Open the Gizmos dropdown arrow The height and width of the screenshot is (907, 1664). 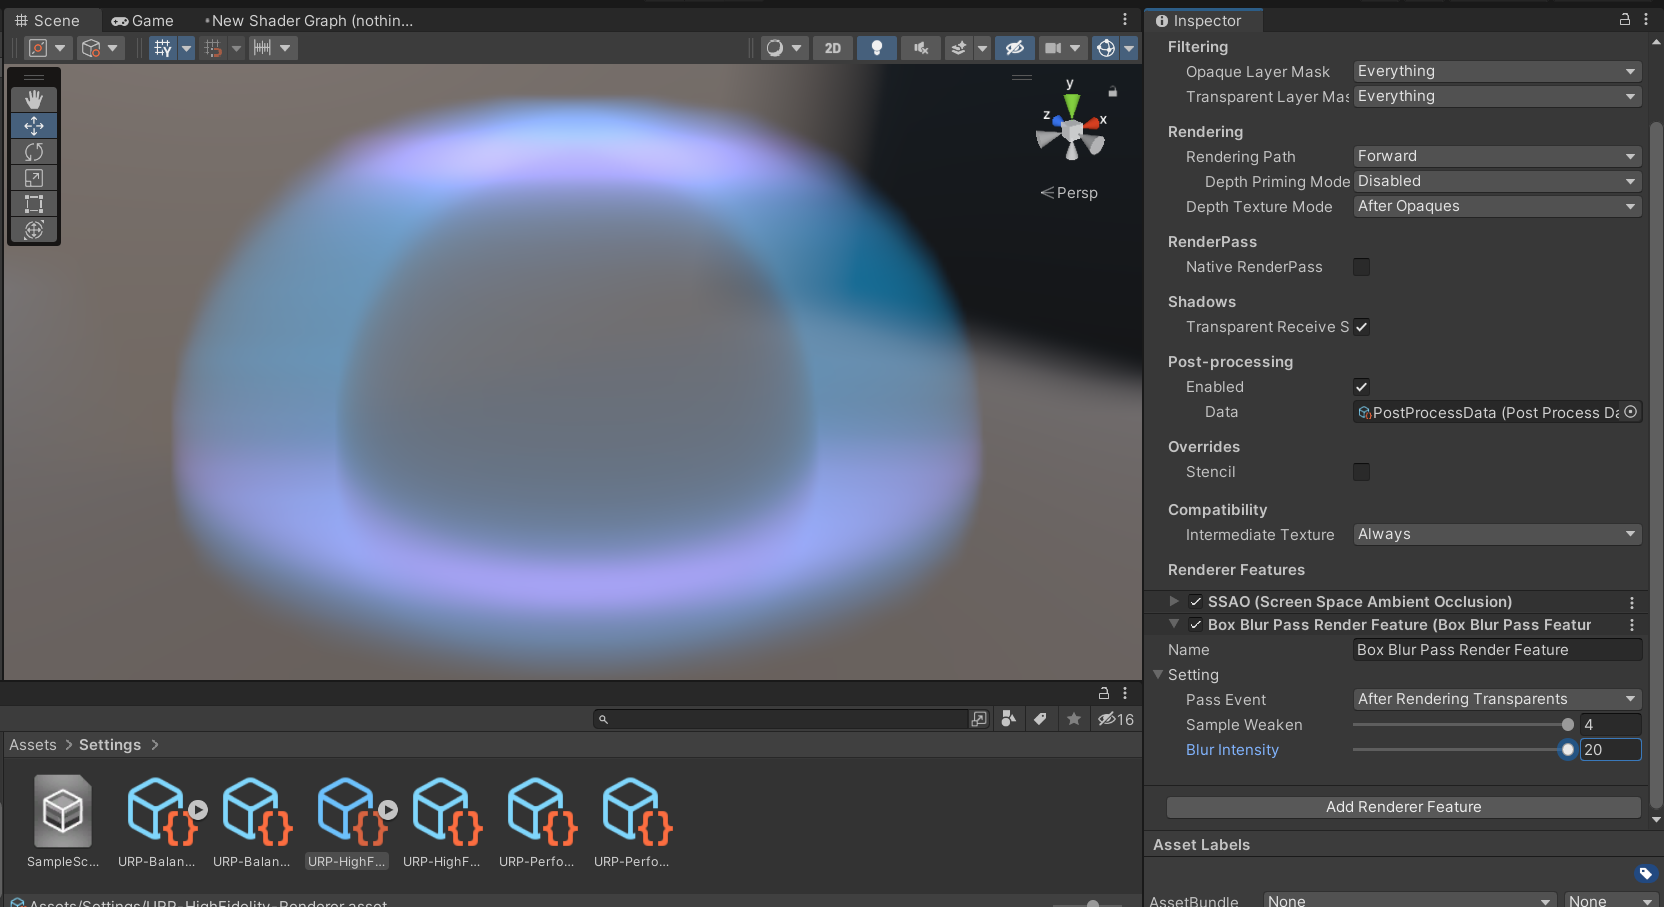coord(1129,48)
